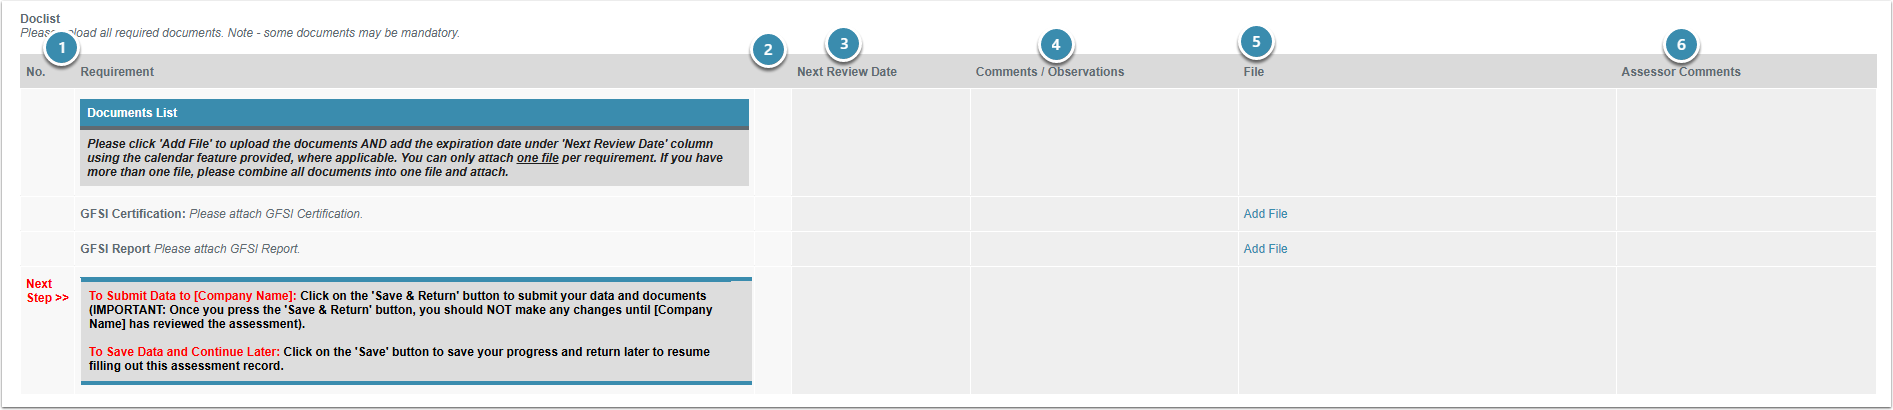The image size is (1893, 410).
Task: Click Add File for GFSI Certification
Action: (1265, 214)
